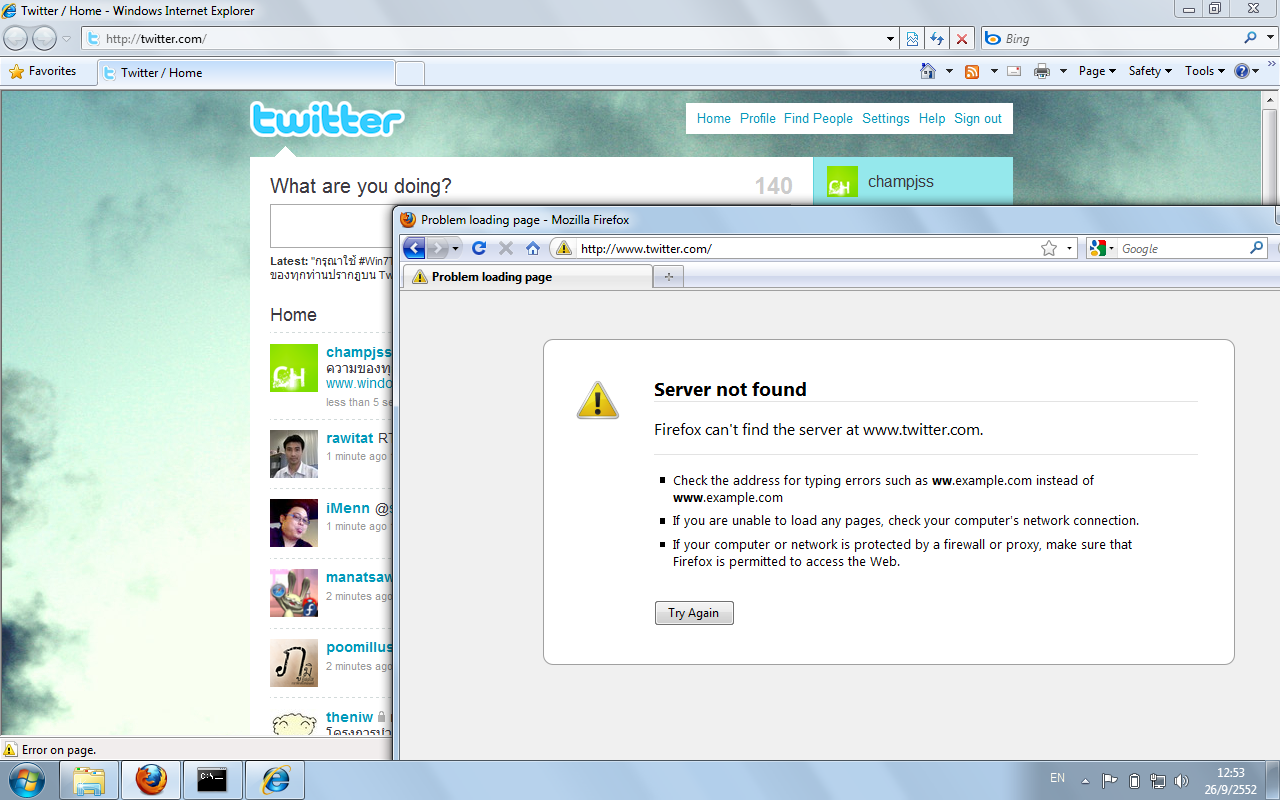
Task: Go back in Internet Explorer
Action: (16, 39)
